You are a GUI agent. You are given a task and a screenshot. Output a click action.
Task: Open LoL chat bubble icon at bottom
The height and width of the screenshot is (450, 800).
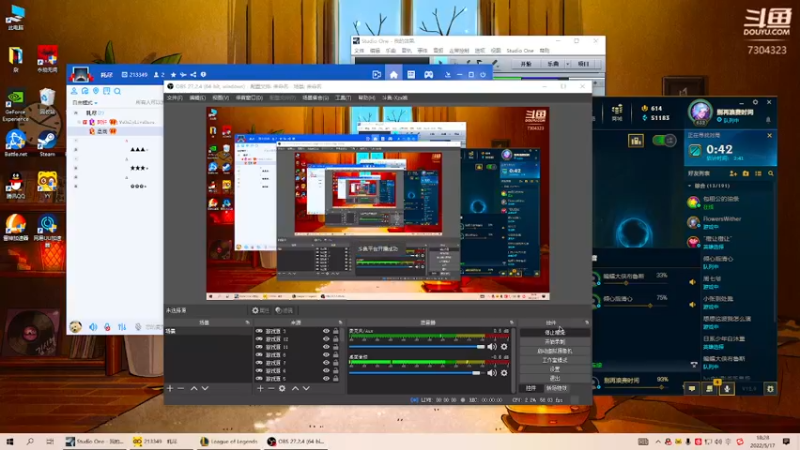click(692, 389)
